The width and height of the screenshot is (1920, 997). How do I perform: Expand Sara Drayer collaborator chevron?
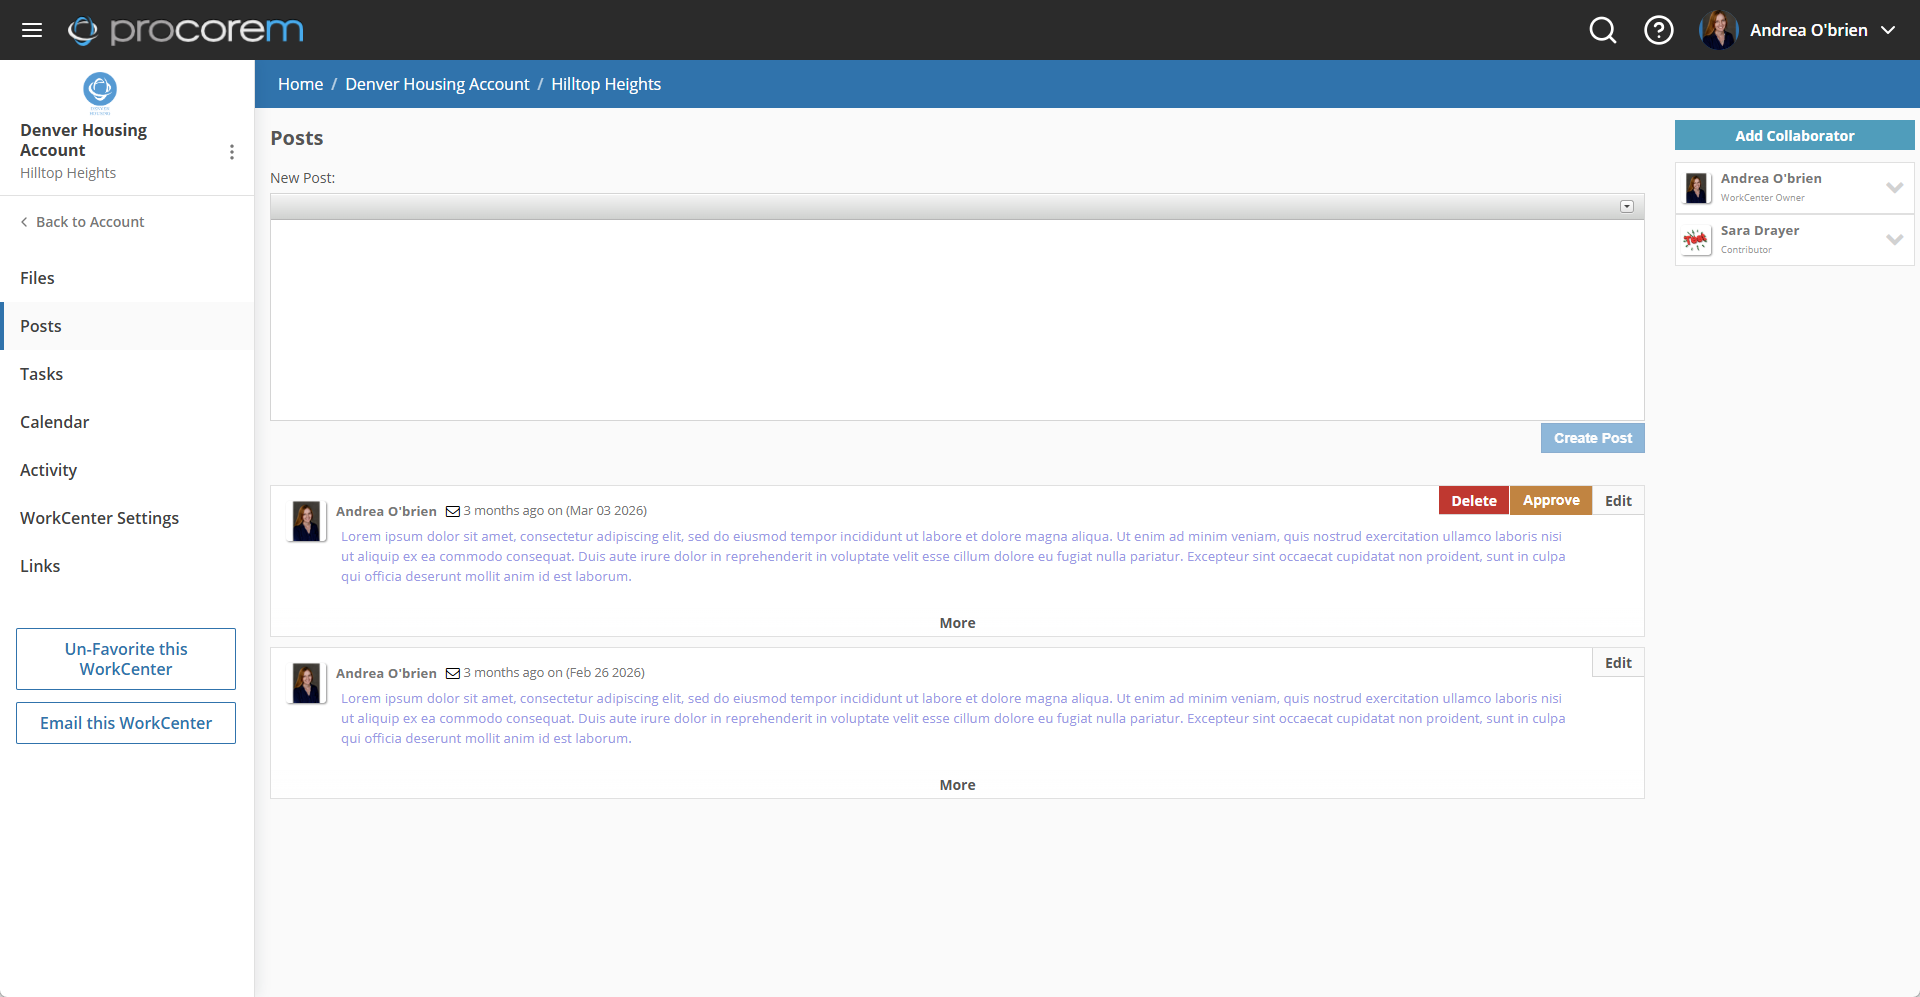point(1894,239)
